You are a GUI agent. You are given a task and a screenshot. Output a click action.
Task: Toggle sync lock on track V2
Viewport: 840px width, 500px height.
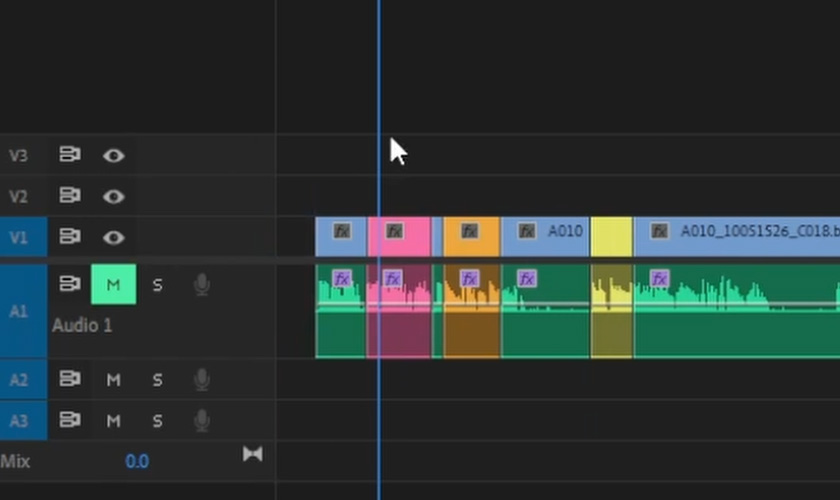coord(70,196)
